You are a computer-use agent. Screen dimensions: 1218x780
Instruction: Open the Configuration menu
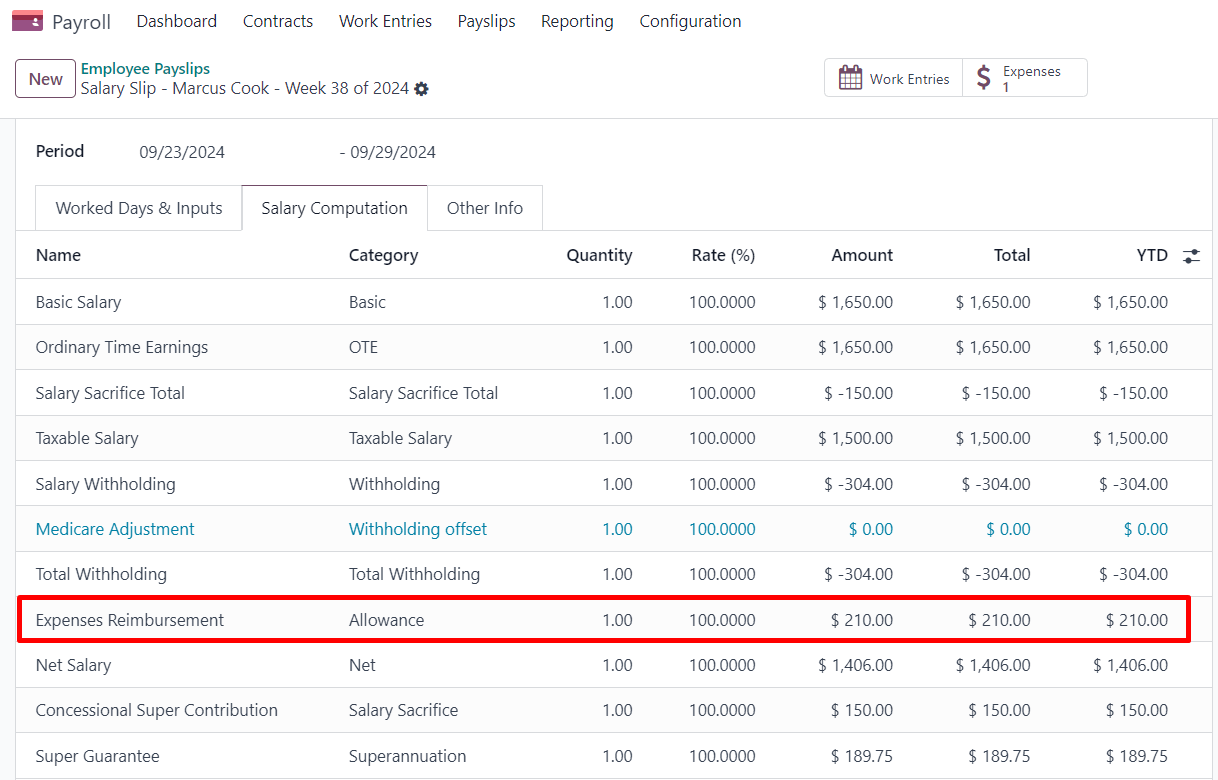click(690, 21)
